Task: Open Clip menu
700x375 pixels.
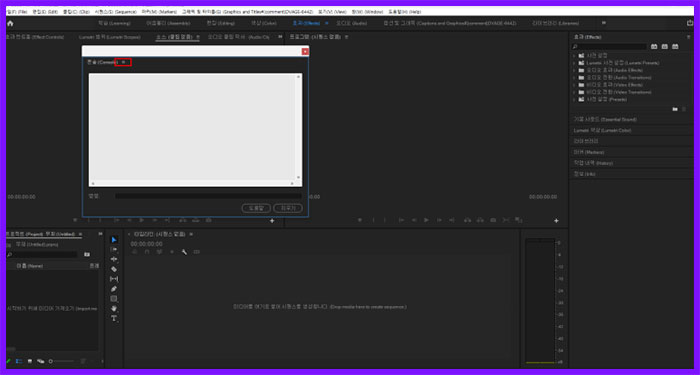Action: point(76,12)
